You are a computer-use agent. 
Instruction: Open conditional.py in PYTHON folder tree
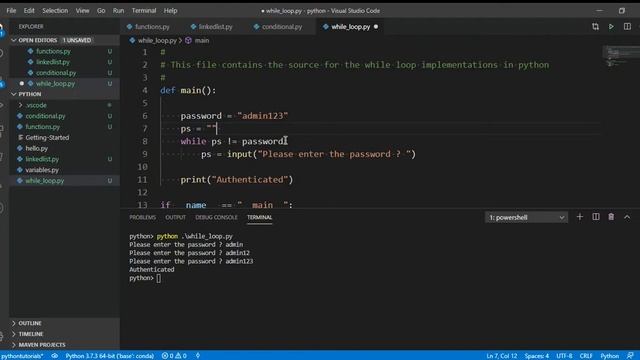45,116
